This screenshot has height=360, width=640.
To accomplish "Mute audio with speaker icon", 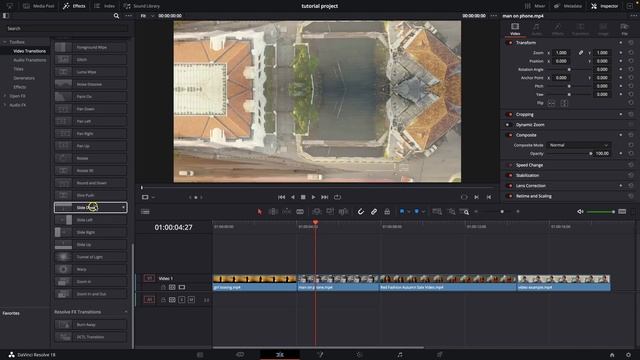I will pos(580,211).
